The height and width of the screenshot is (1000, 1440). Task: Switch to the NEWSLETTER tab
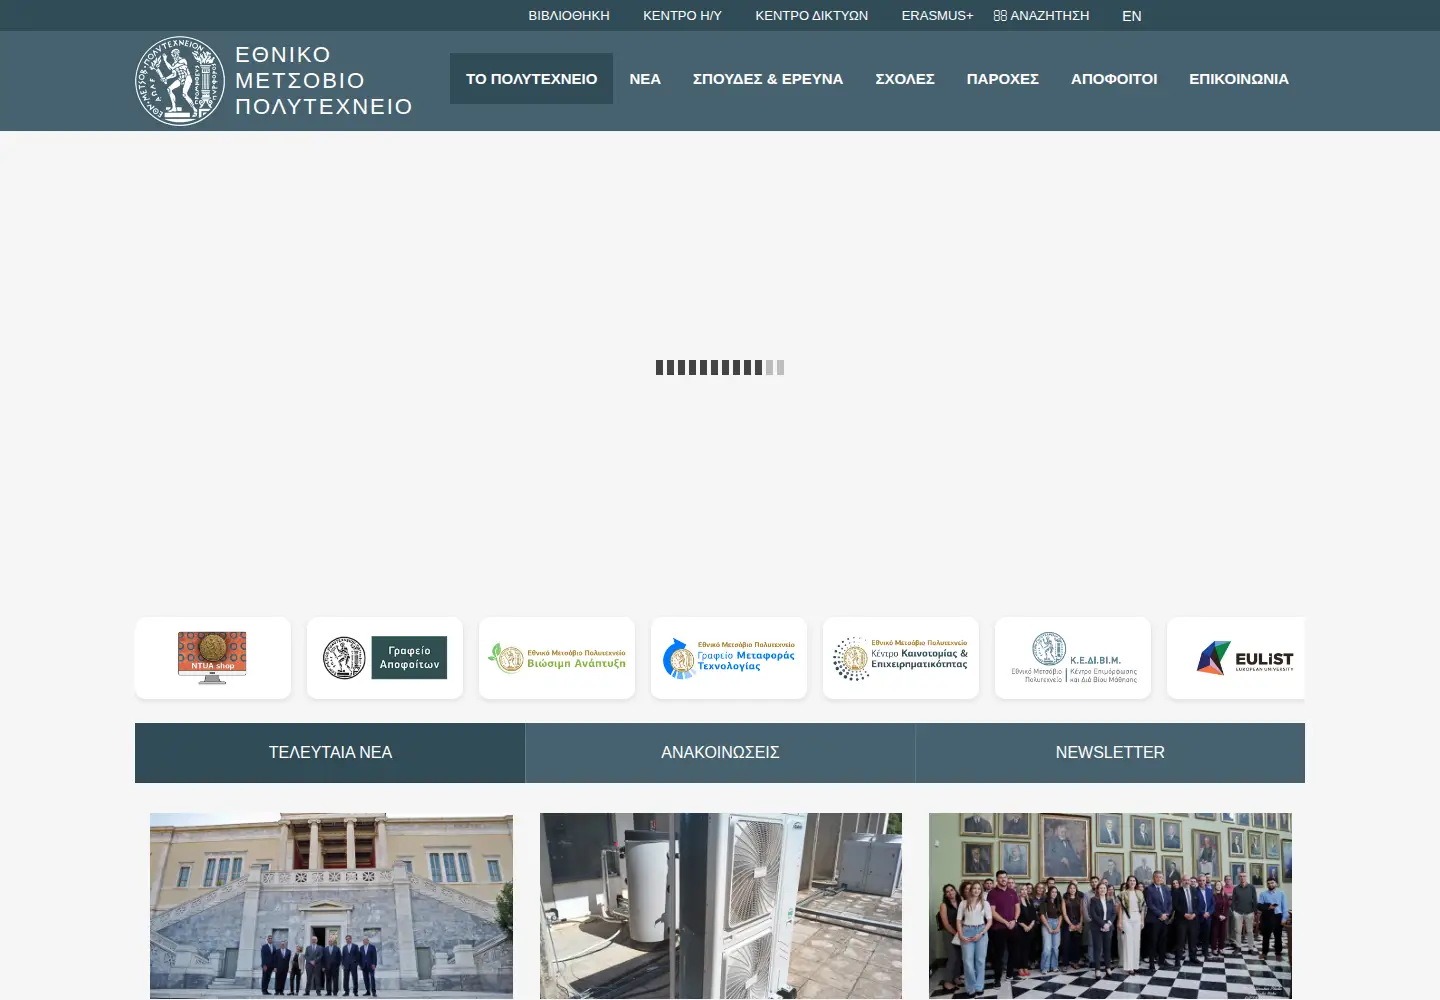1110,753
